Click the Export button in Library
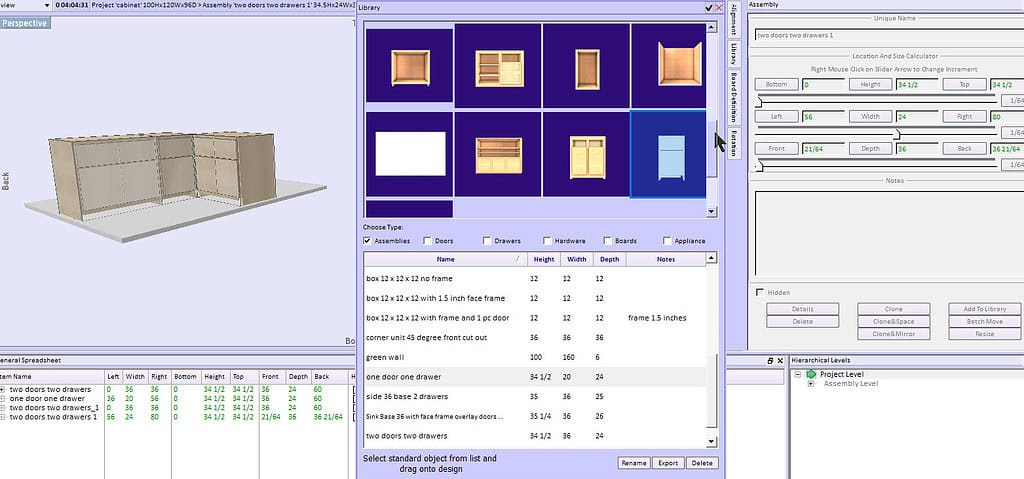Viewport: 1024px width, 479px height. pyautogui.click(x=667, y=463)
